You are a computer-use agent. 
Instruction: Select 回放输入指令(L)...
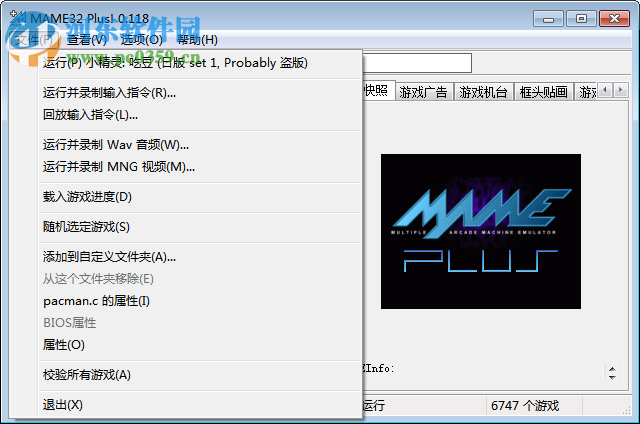[200, 115]
